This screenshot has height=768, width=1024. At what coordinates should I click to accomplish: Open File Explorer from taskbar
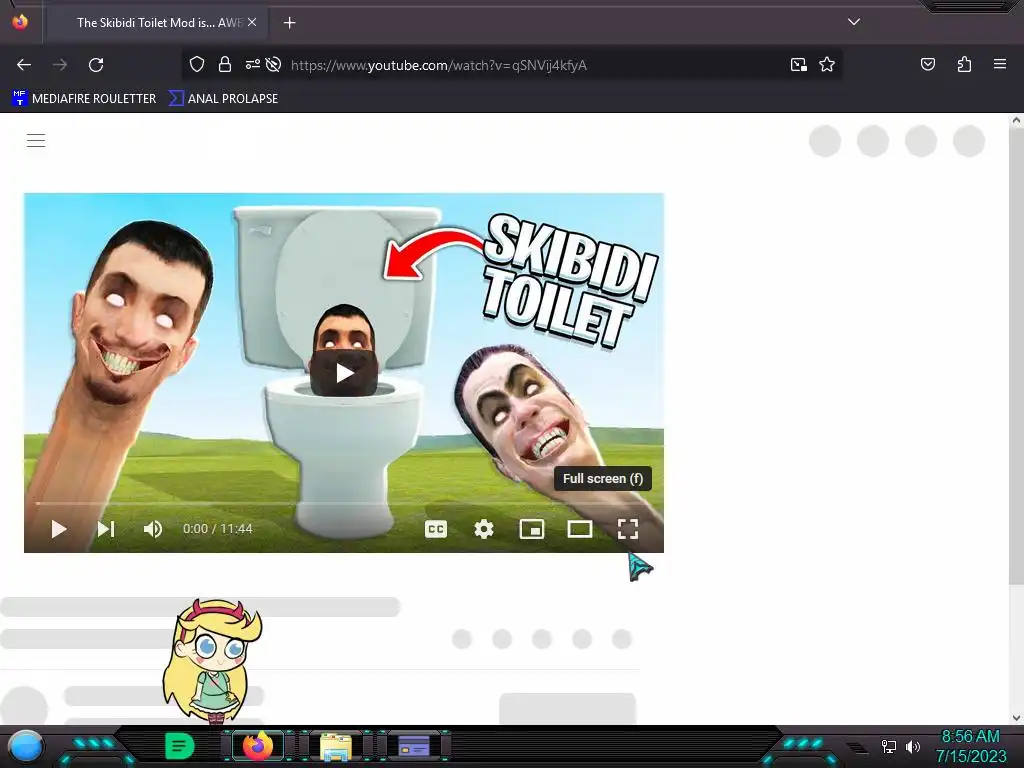coord(336,746)
